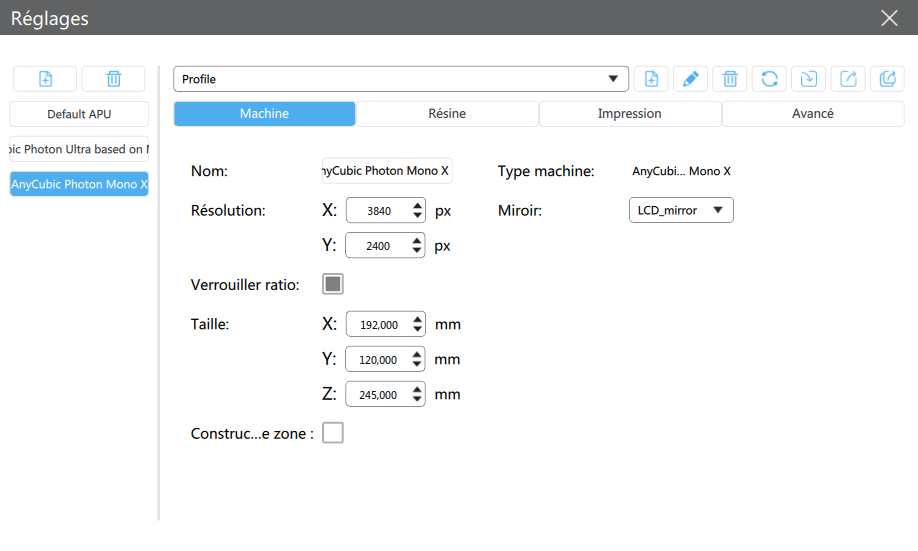Viewport: 918px width, 551px height.
Task: Reset the profile with the refresh icon
Action: 769,79
